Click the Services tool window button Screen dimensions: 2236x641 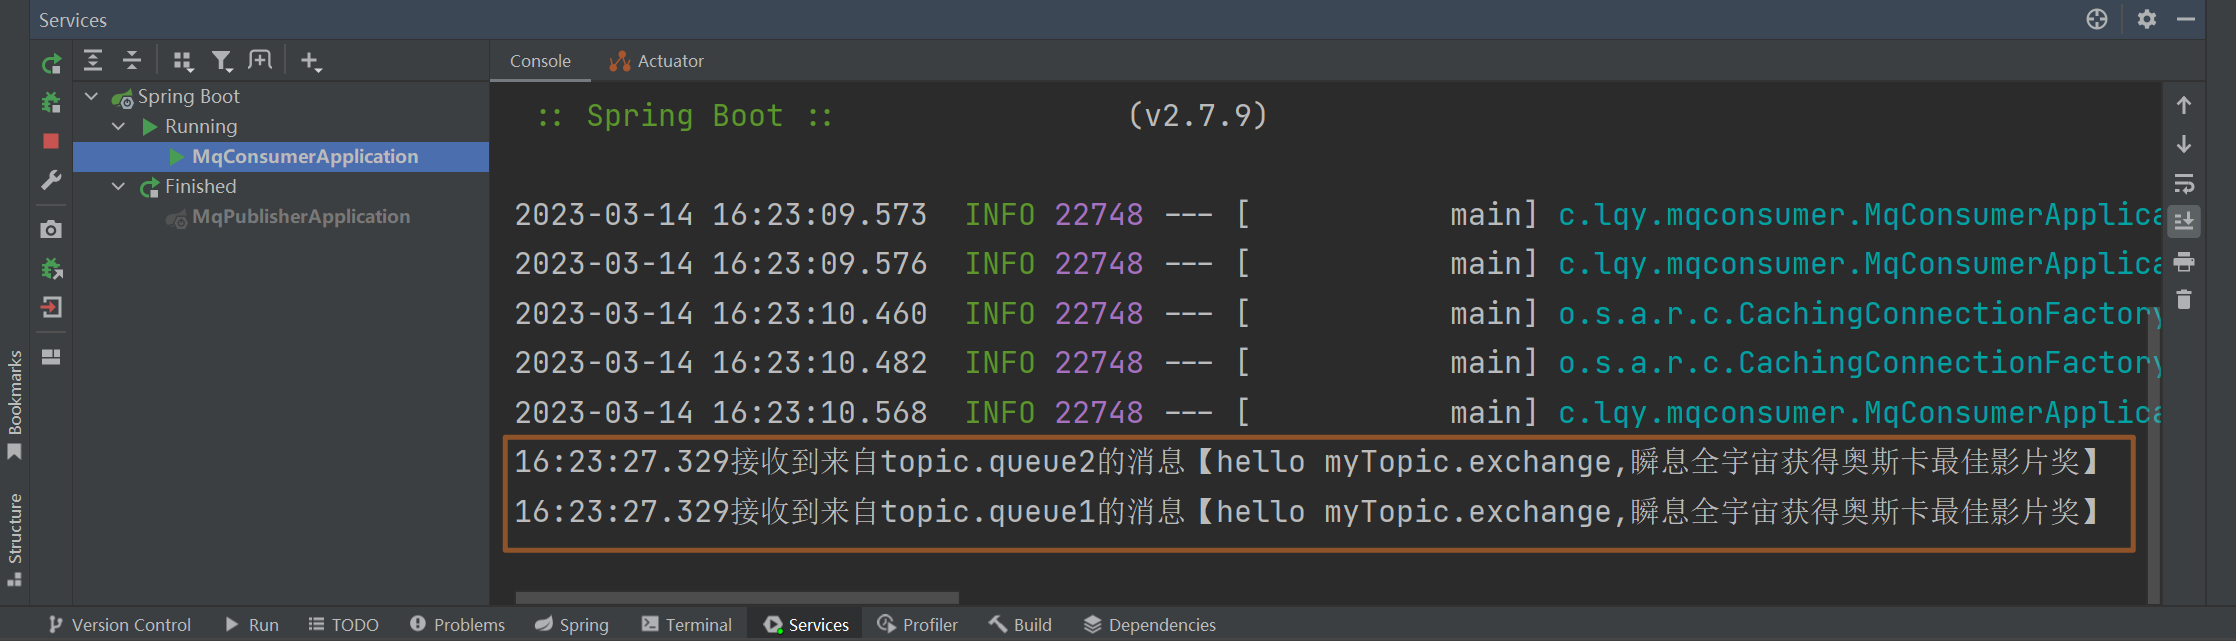(806, 624)
